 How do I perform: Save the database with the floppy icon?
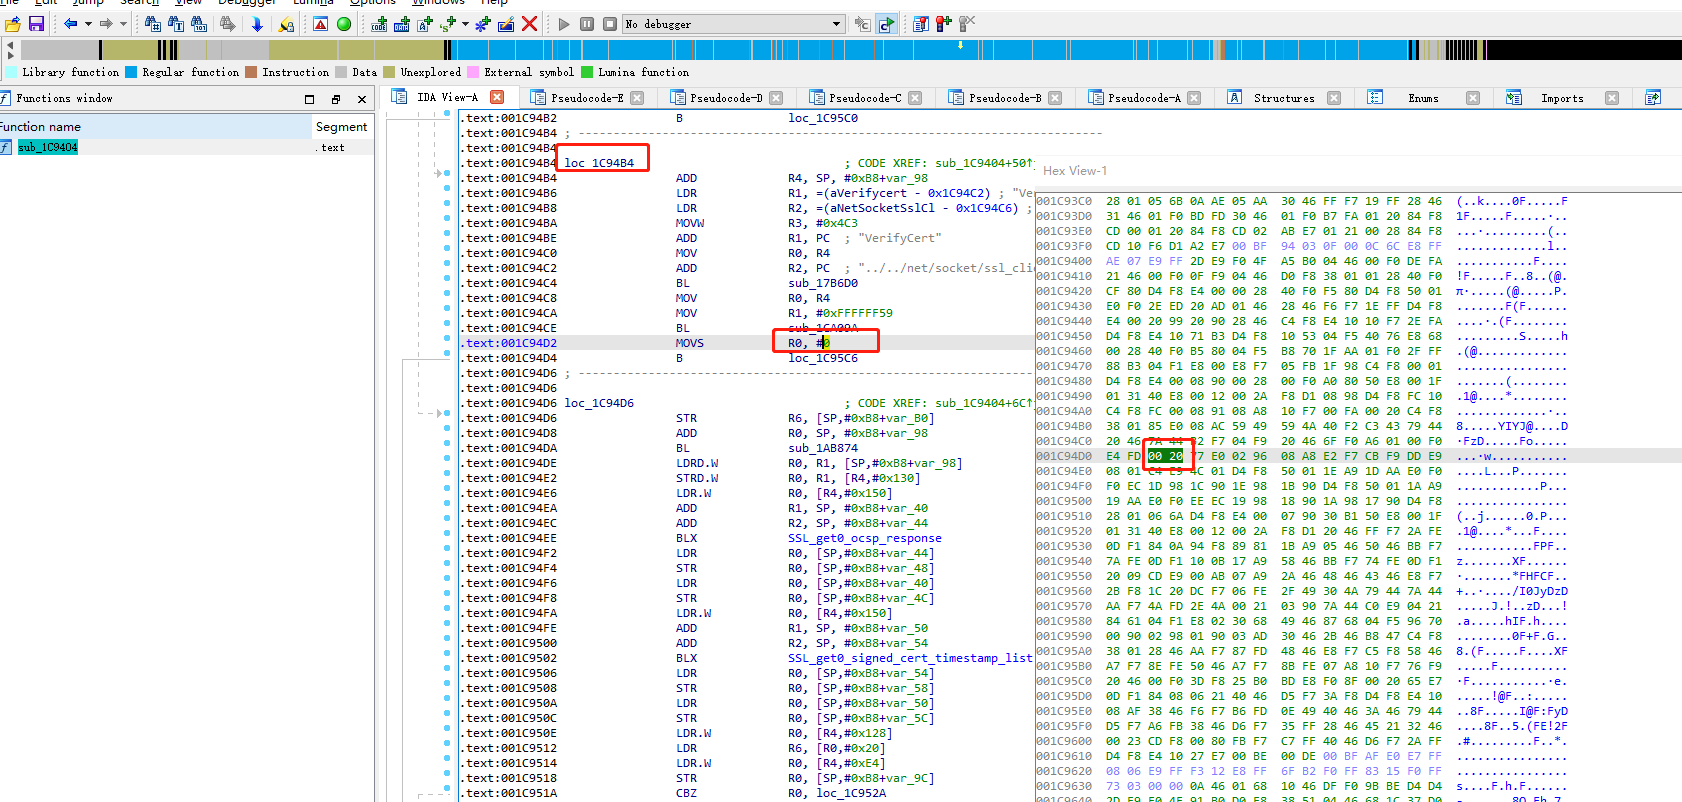click(x=36, y=24)
